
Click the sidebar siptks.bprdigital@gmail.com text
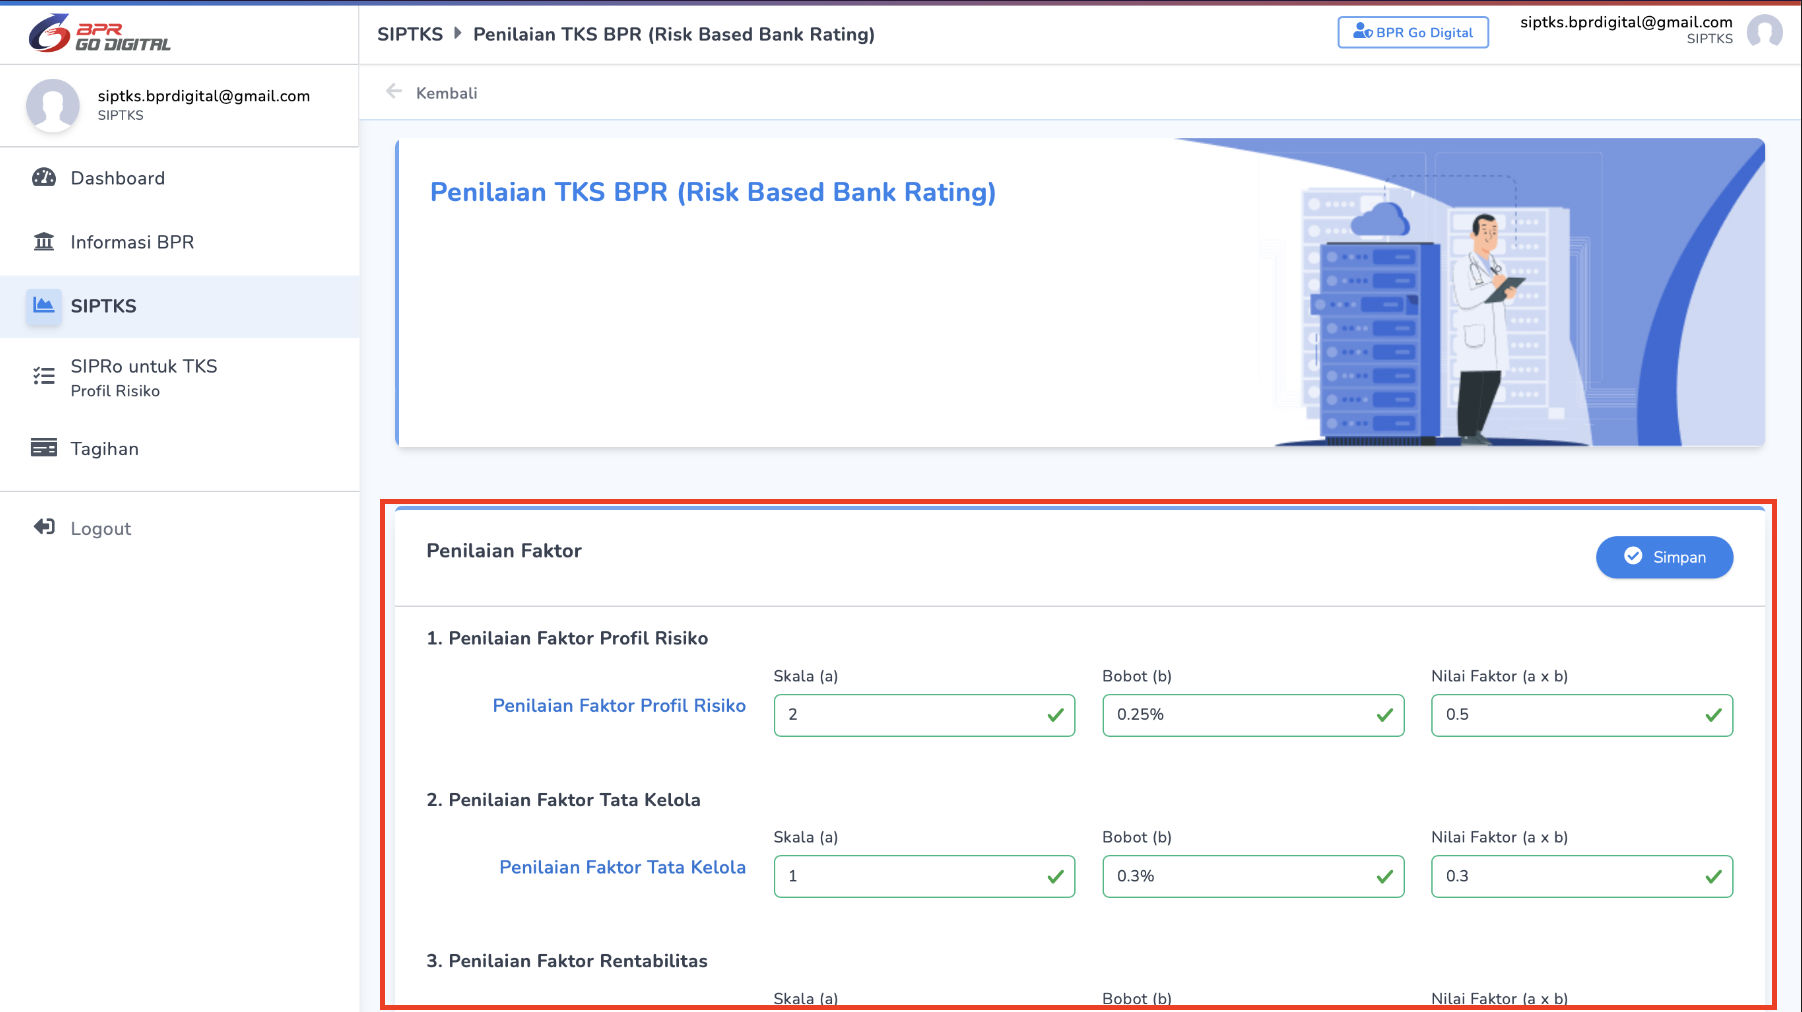coord(204,96)
